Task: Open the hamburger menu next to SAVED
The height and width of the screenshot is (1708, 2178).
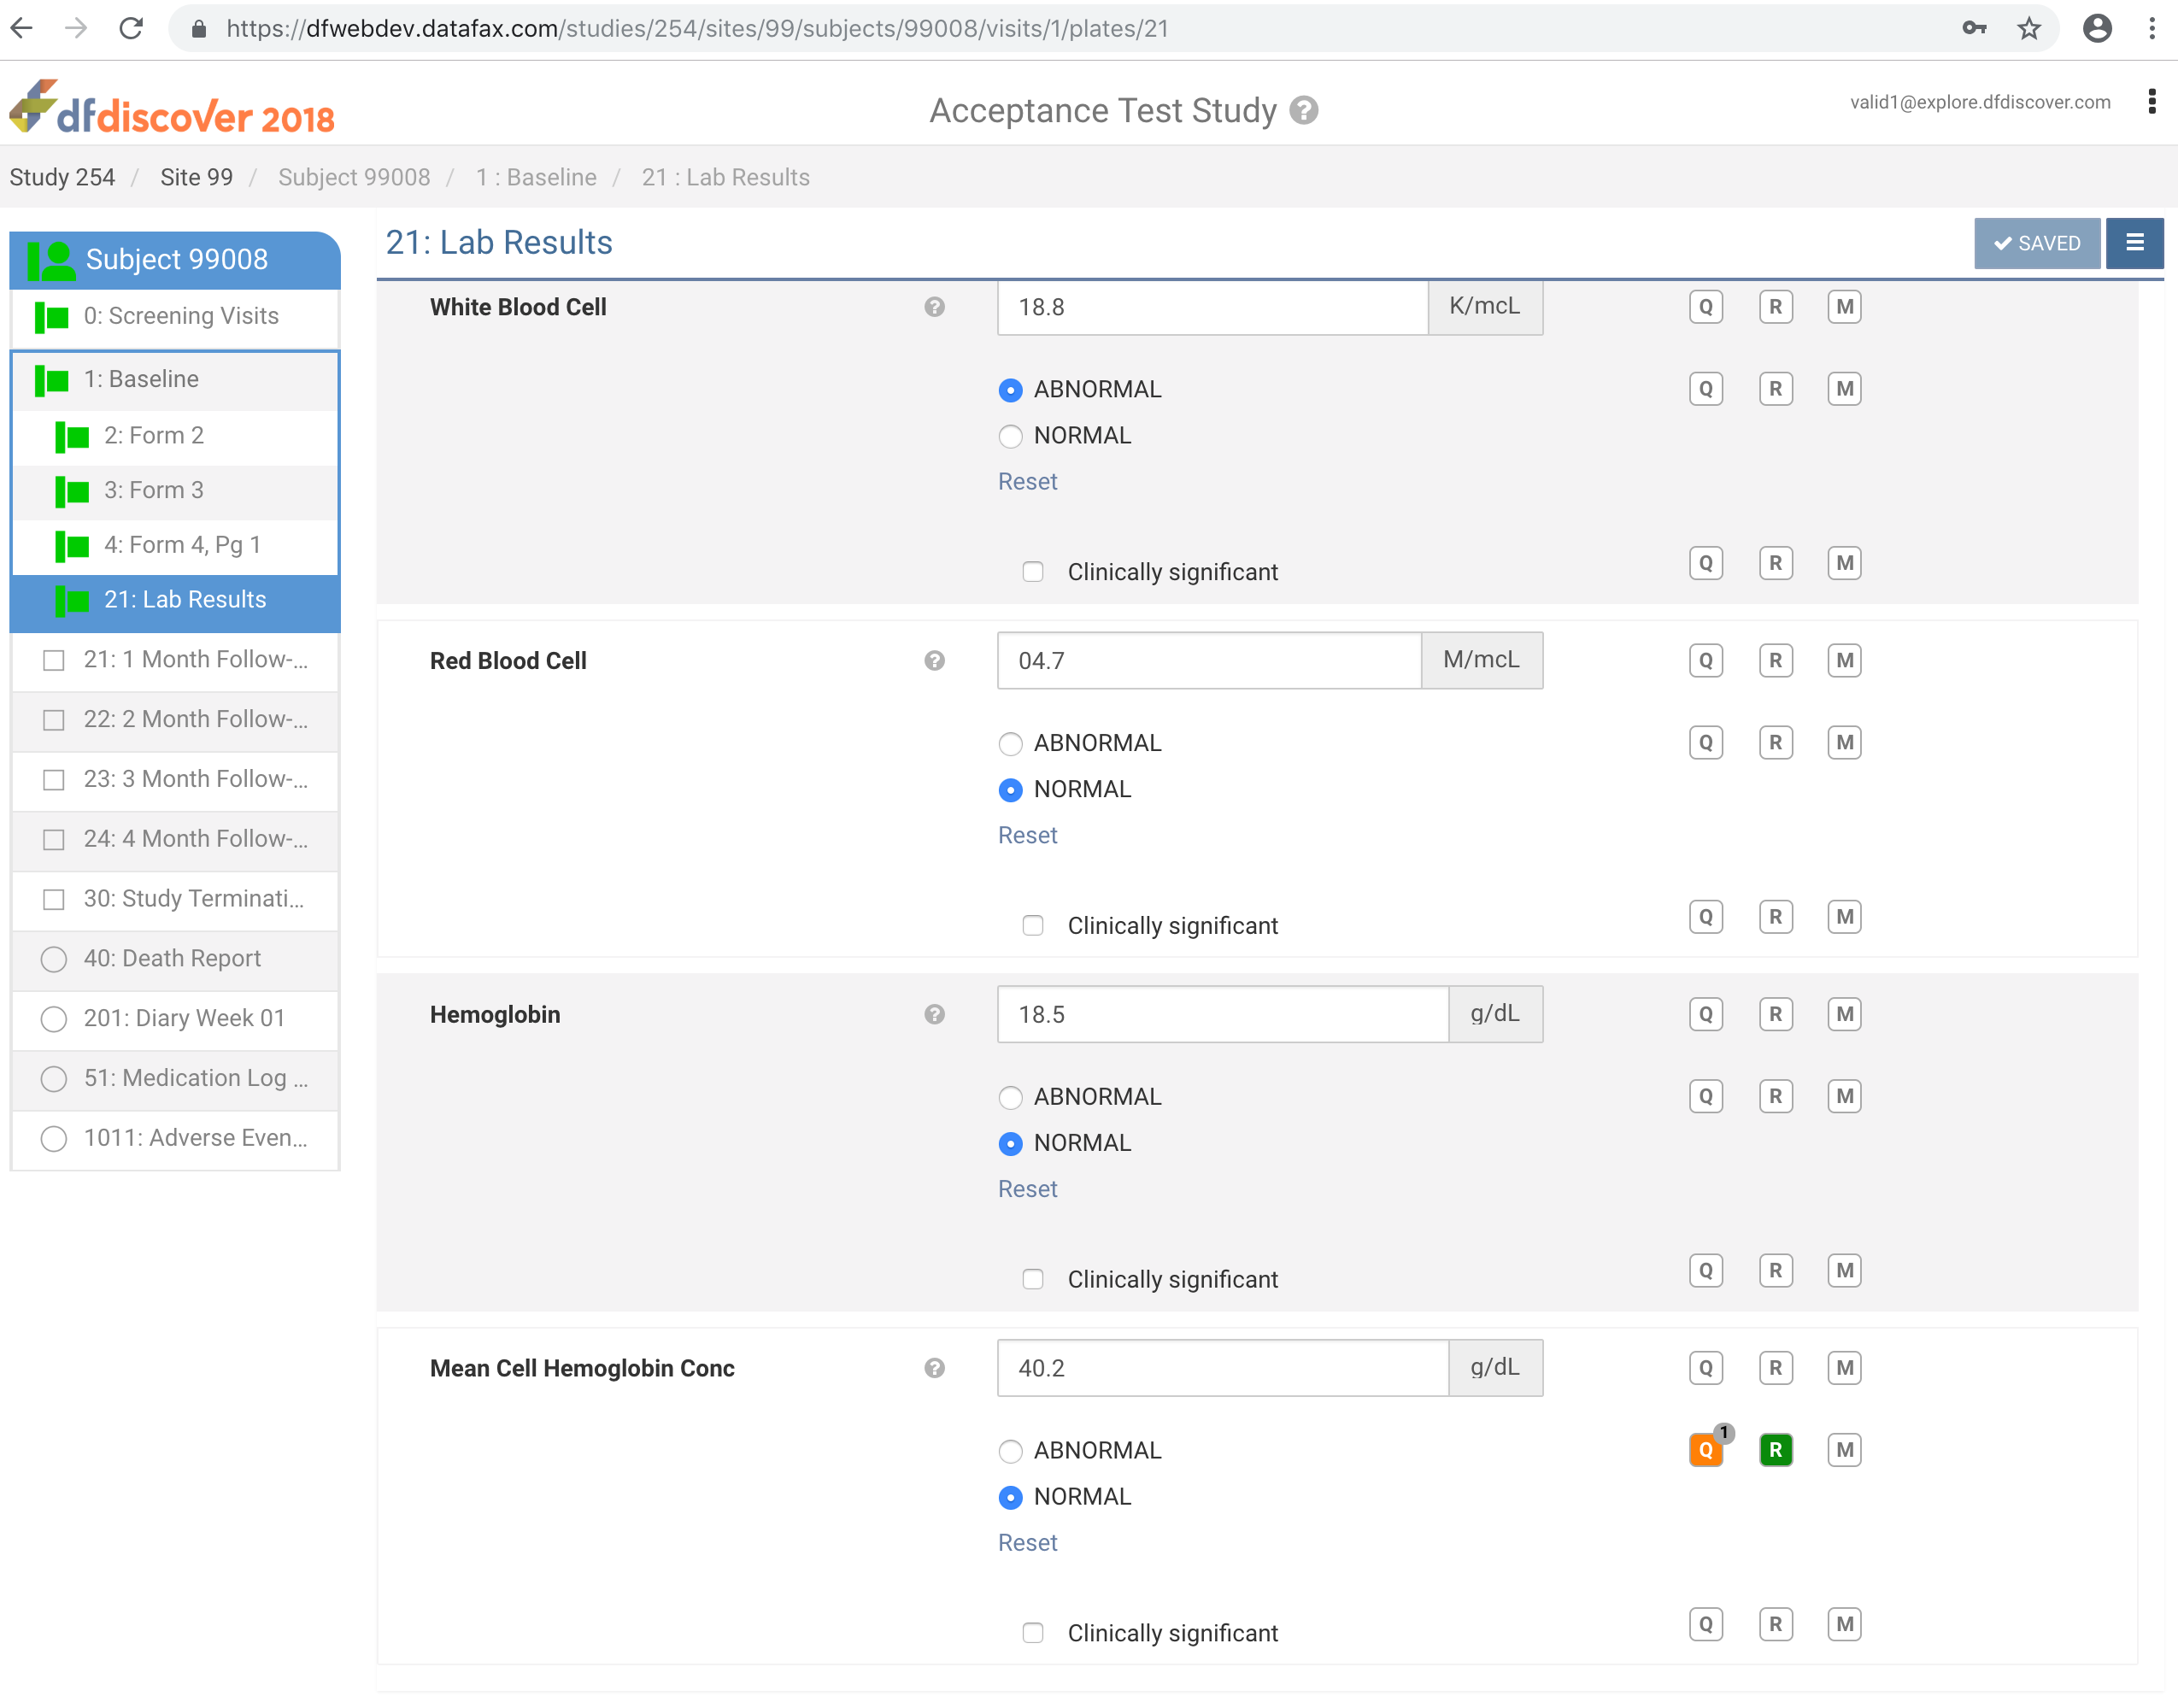Action: click(2134, 243)
